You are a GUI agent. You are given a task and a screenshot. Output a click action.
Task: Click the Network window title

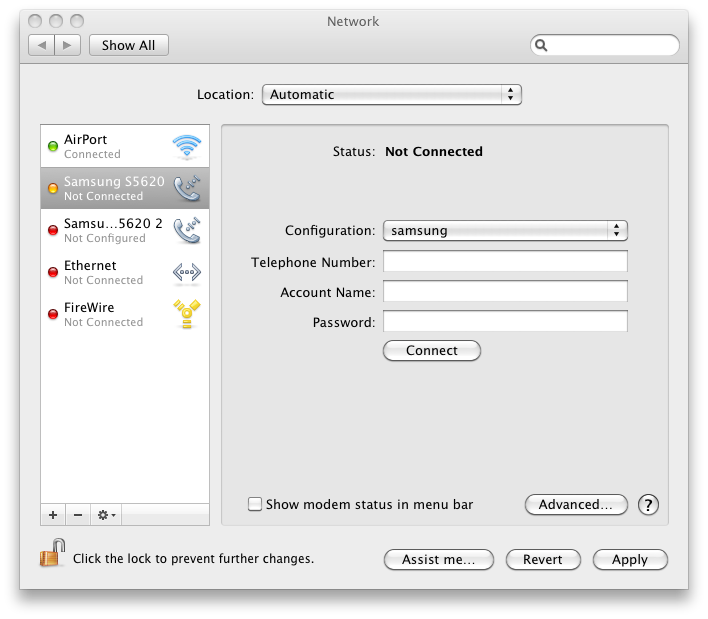point(353,21)
